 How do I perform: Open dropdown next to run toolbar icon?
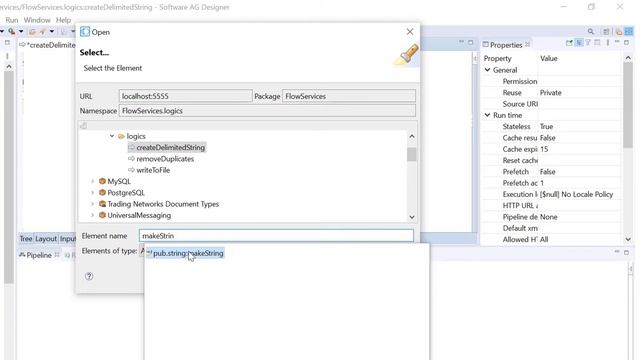[21, 31]
